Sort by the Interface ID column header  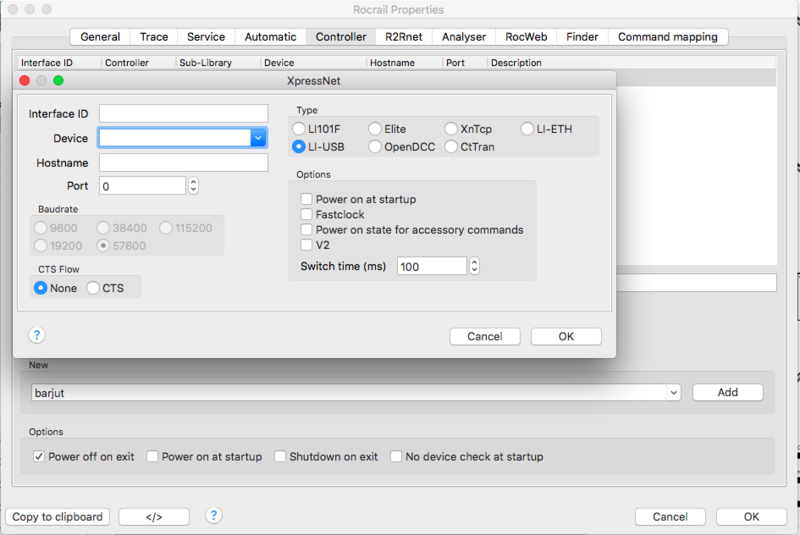coord(59,62)
